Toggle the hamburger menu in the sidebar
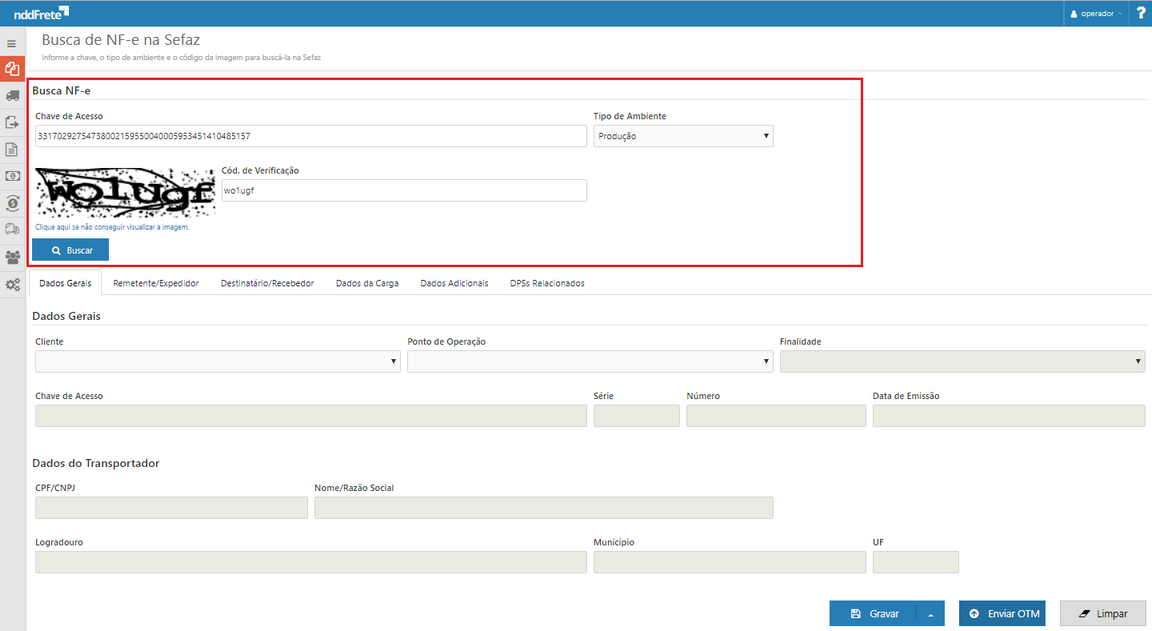The width and height of the screenshot is (1152, 631). 12,44
